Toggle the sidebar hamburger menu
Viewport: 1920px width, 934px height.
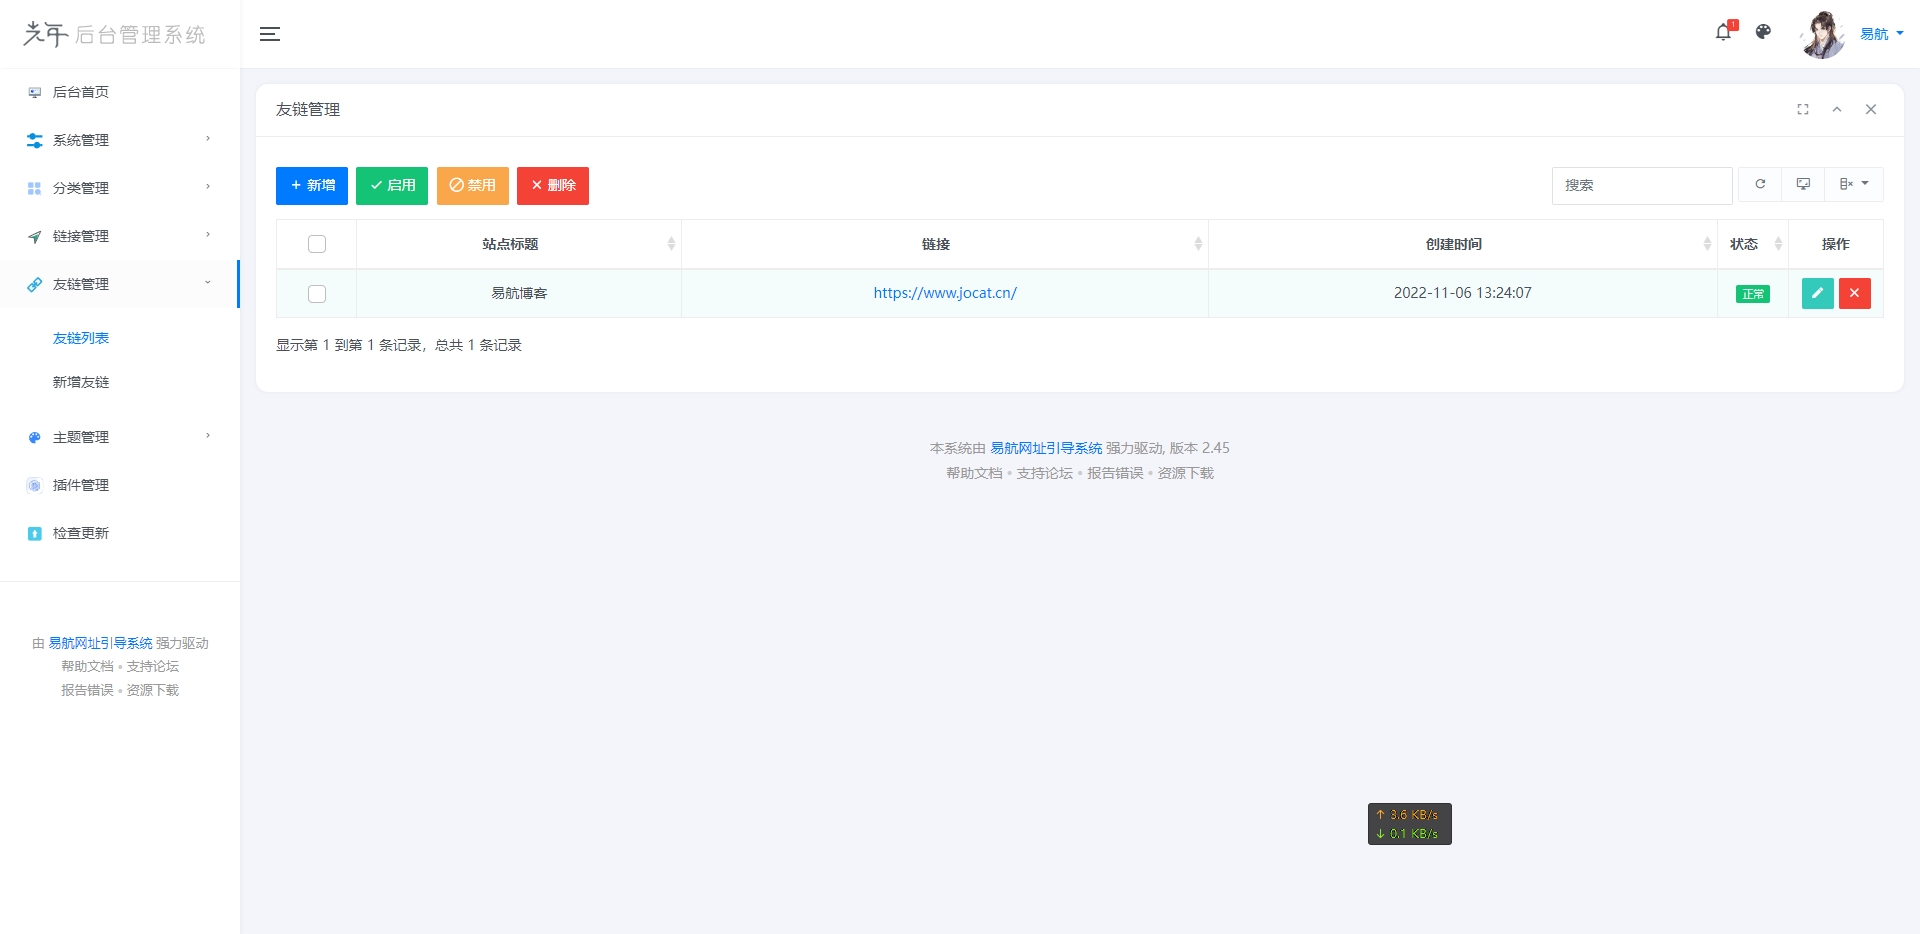[270, 34]
